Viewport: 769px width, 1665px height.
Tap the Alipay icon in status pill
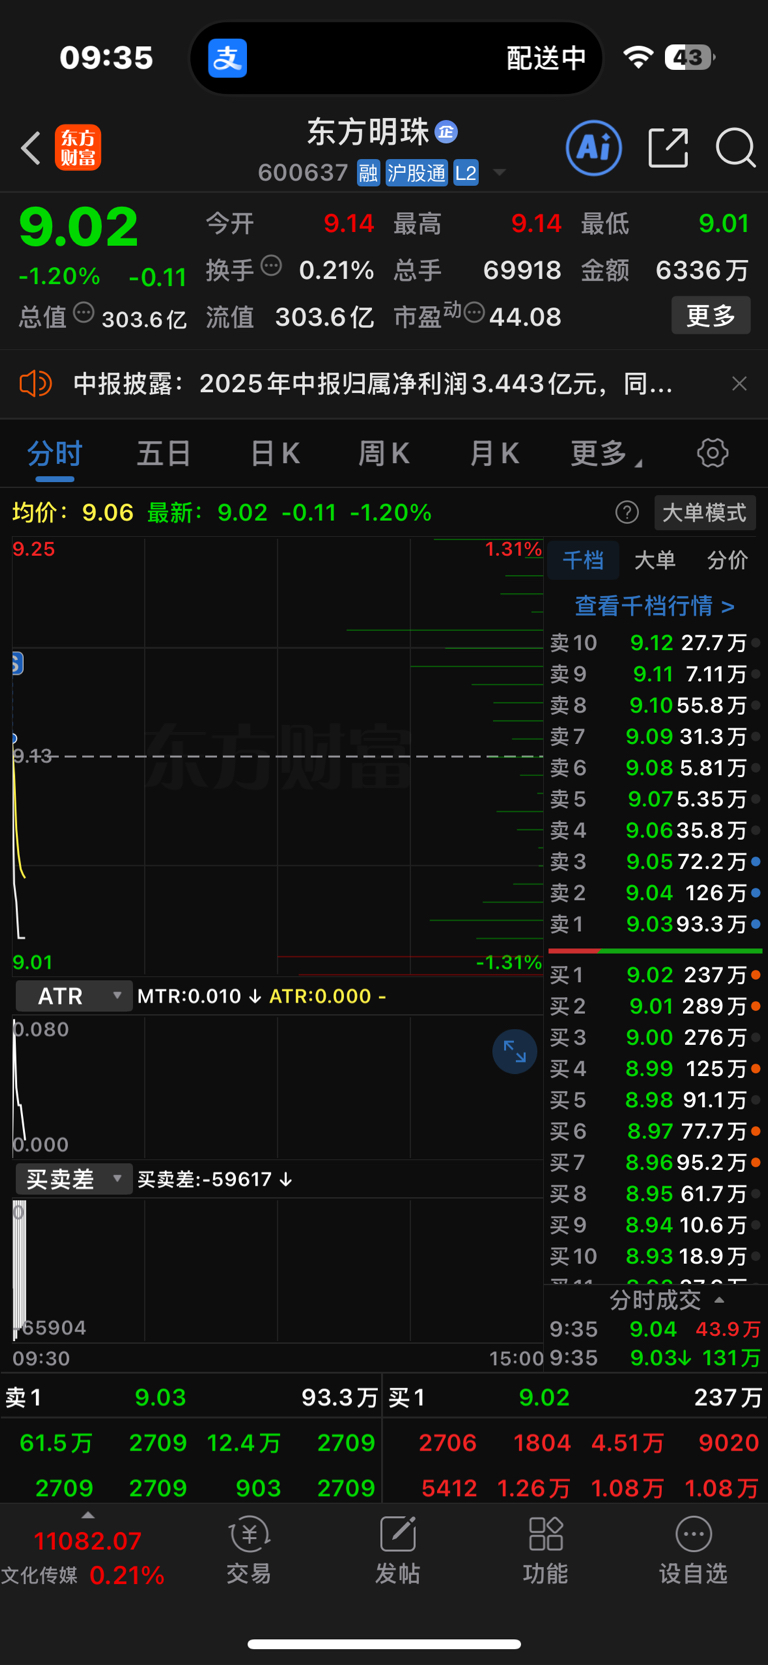pos(227,58)
